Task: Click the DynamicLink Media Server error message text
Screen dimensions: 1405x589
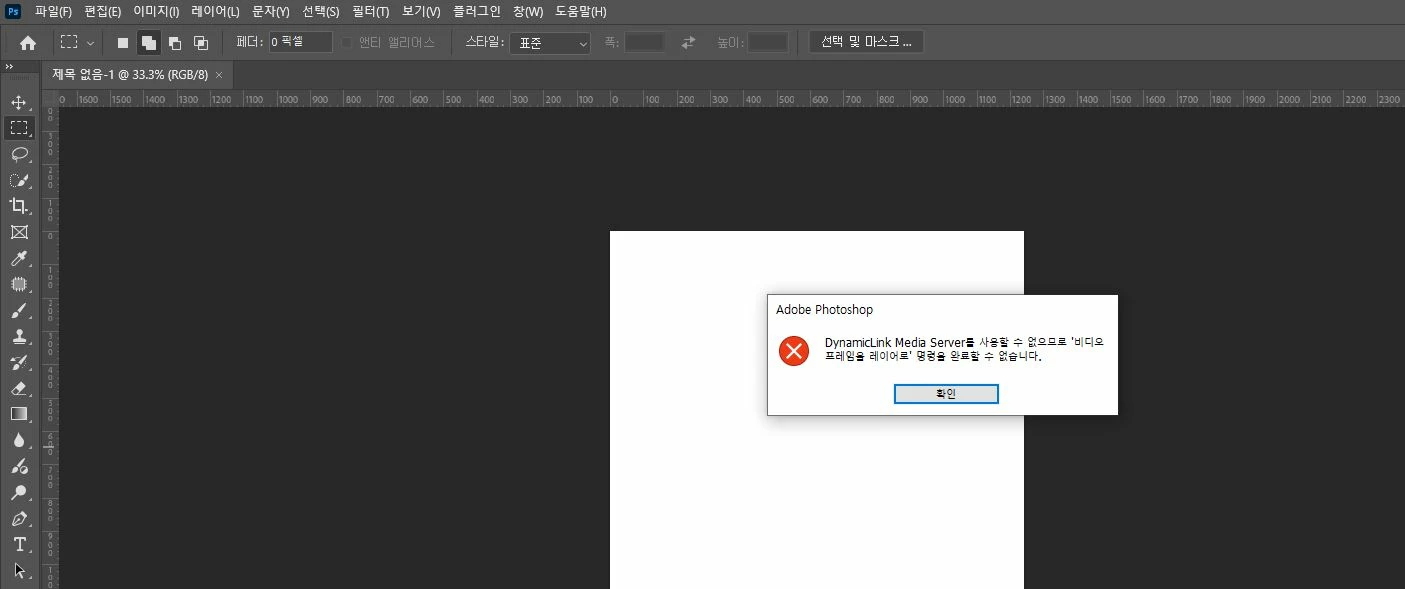Action: (964, 349)
